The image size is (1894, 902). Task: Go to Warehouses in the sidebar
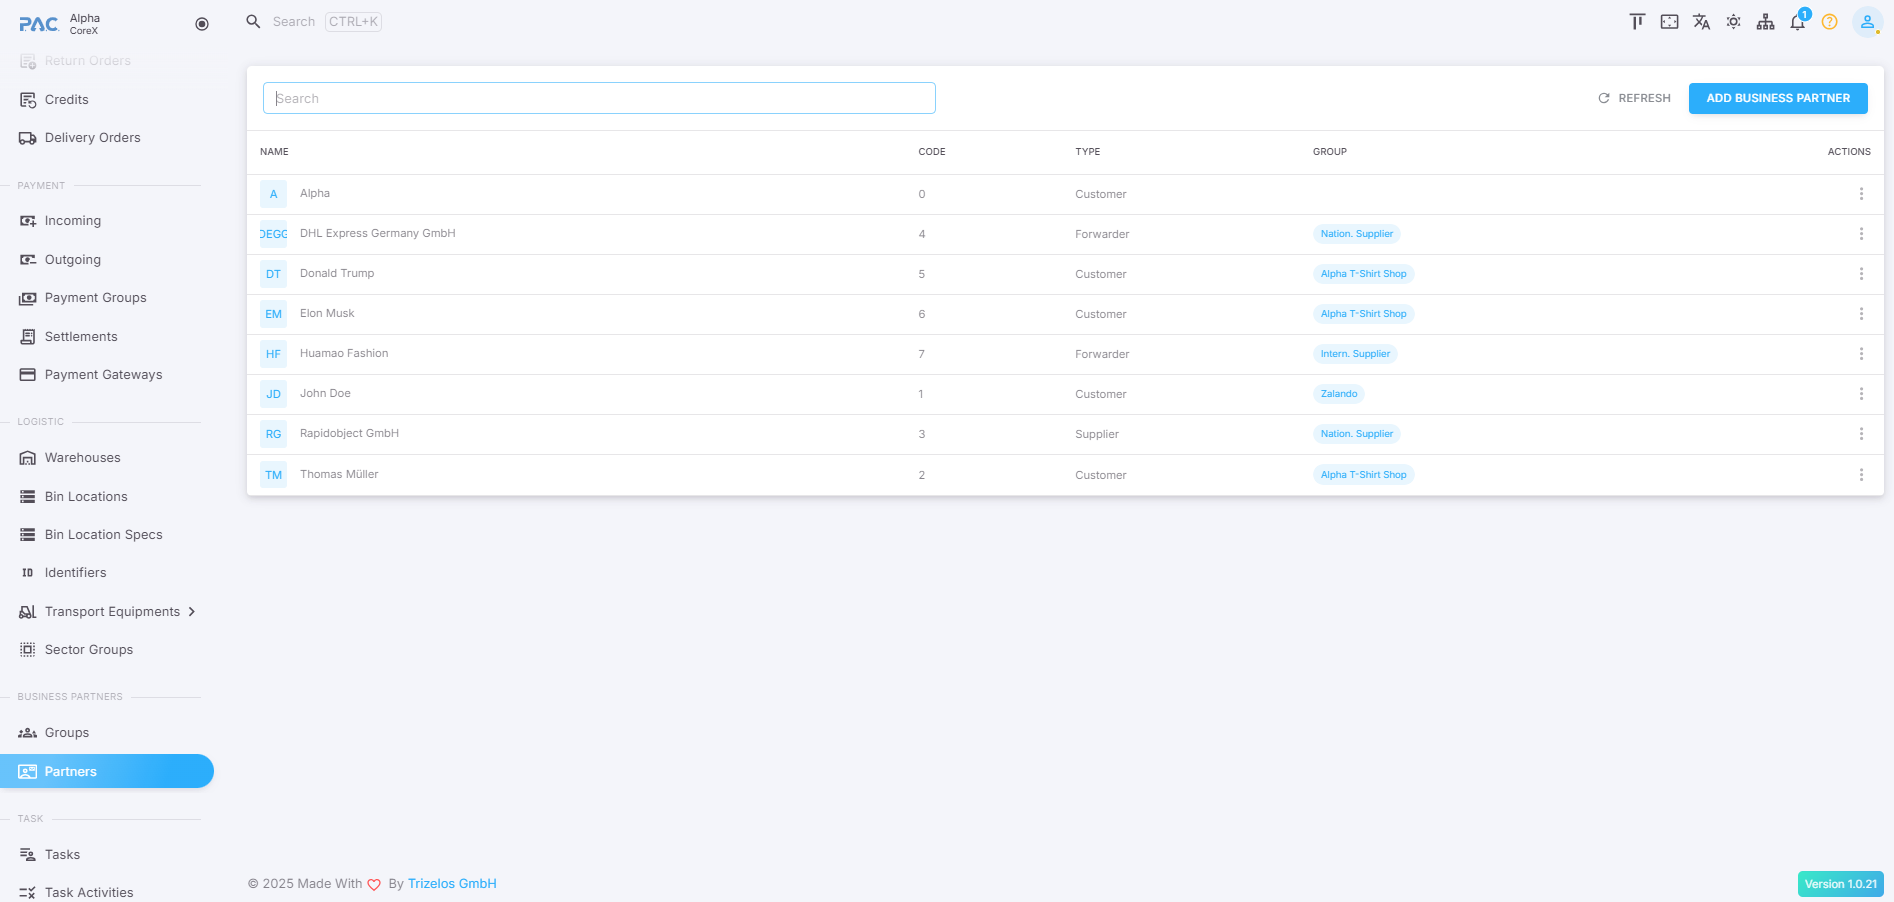pos(82,458)
